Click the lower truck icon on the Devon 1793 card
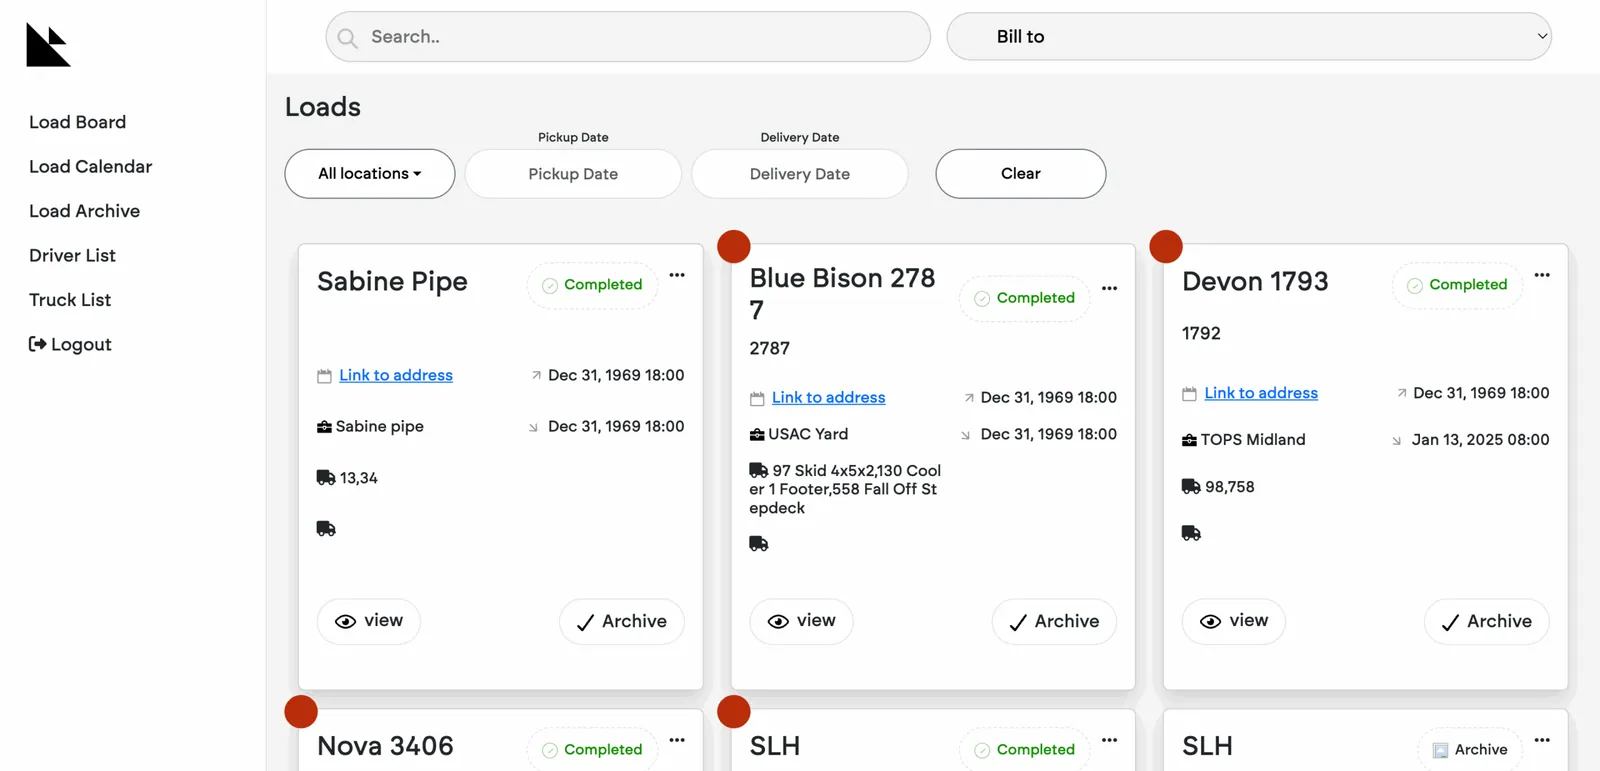The height and width of the screenshot is (771, 1600). (x=1191, y=534)
